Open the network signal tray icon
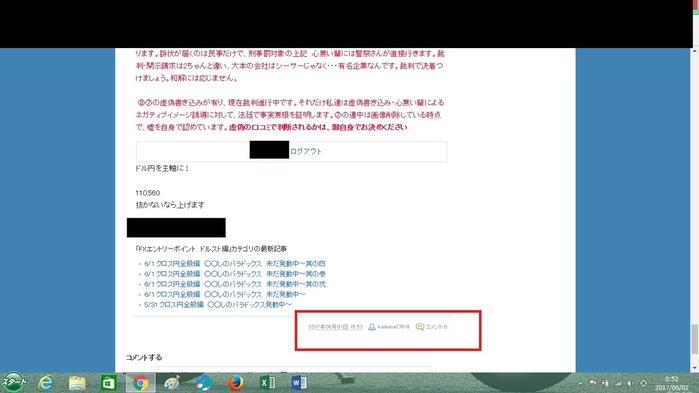699x393 pixels. click(x=618, y=383)
